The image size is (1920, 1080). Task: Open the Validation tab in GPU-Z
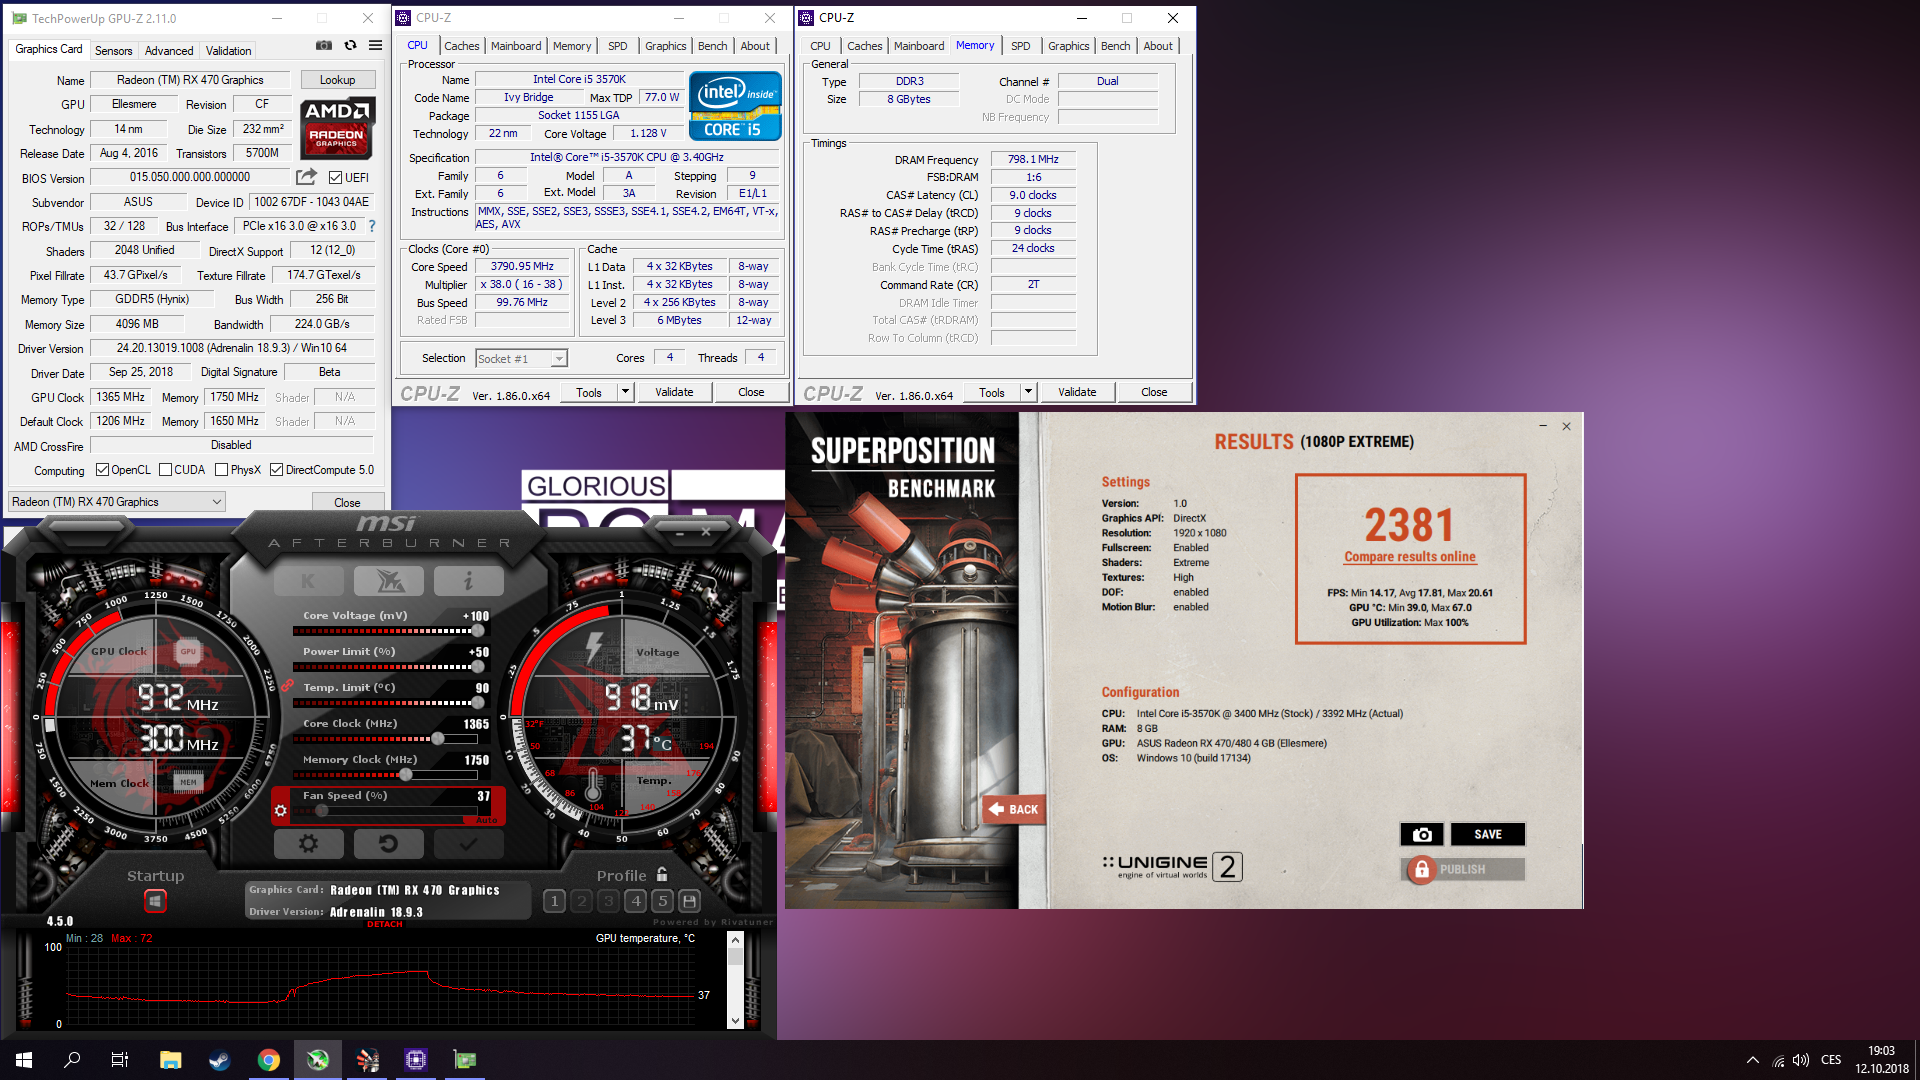228,51
